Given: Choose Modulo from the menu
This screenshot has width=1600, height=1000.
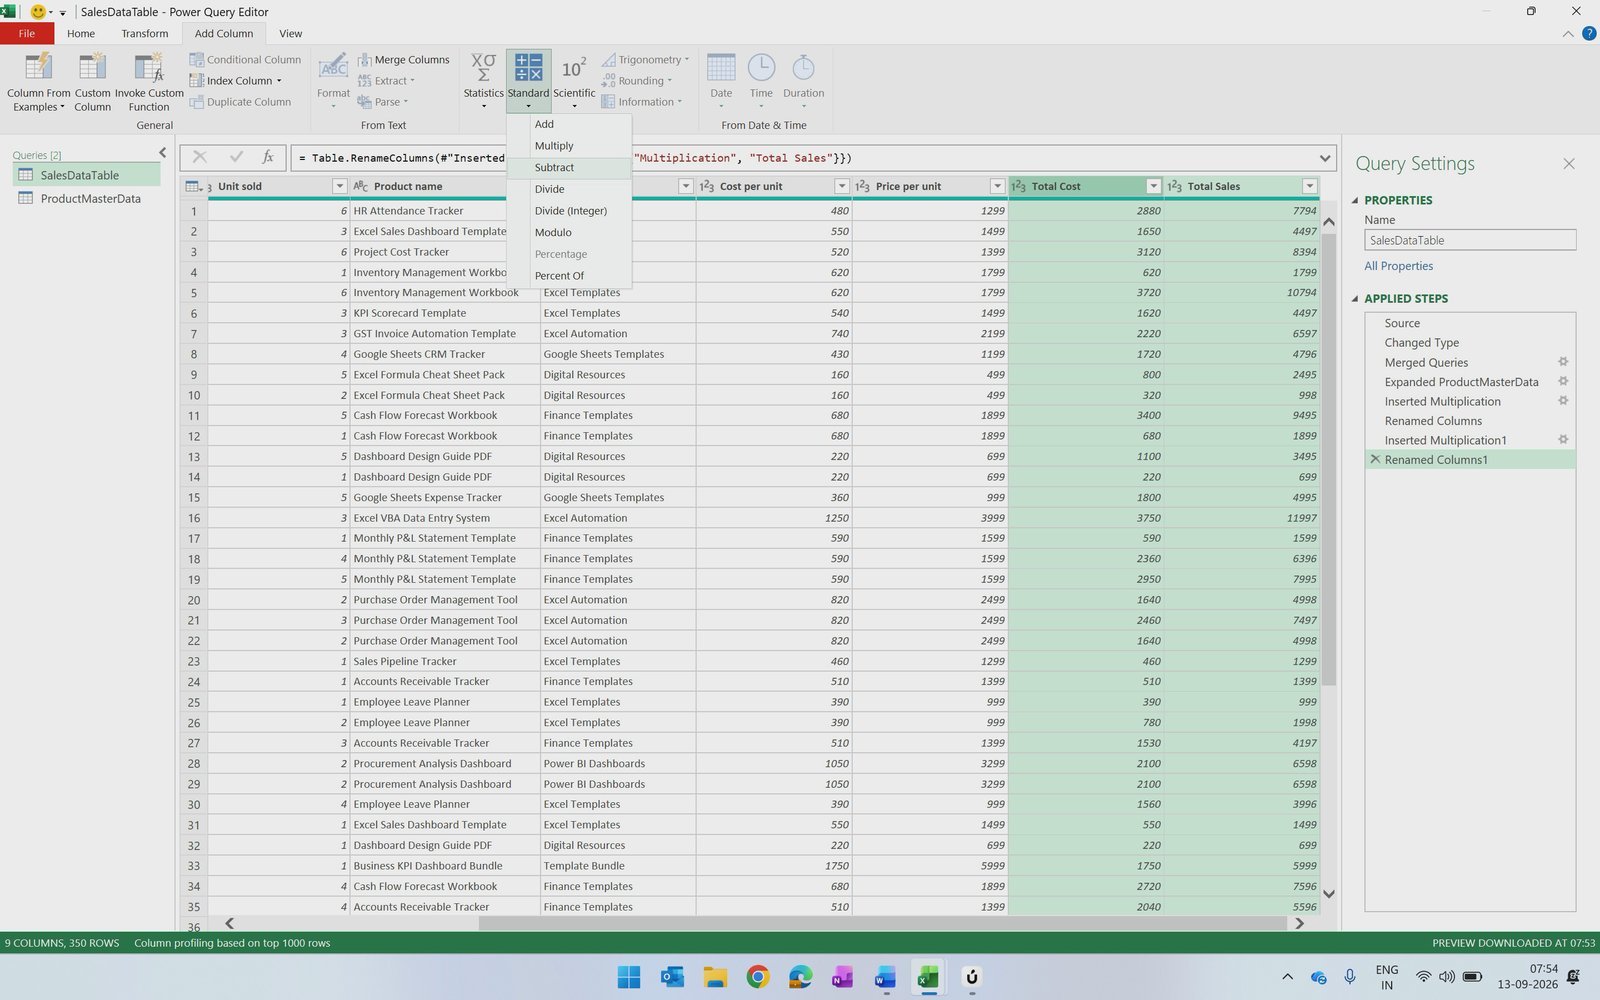Looking at the screenshot, I should (x=569, y=232).
